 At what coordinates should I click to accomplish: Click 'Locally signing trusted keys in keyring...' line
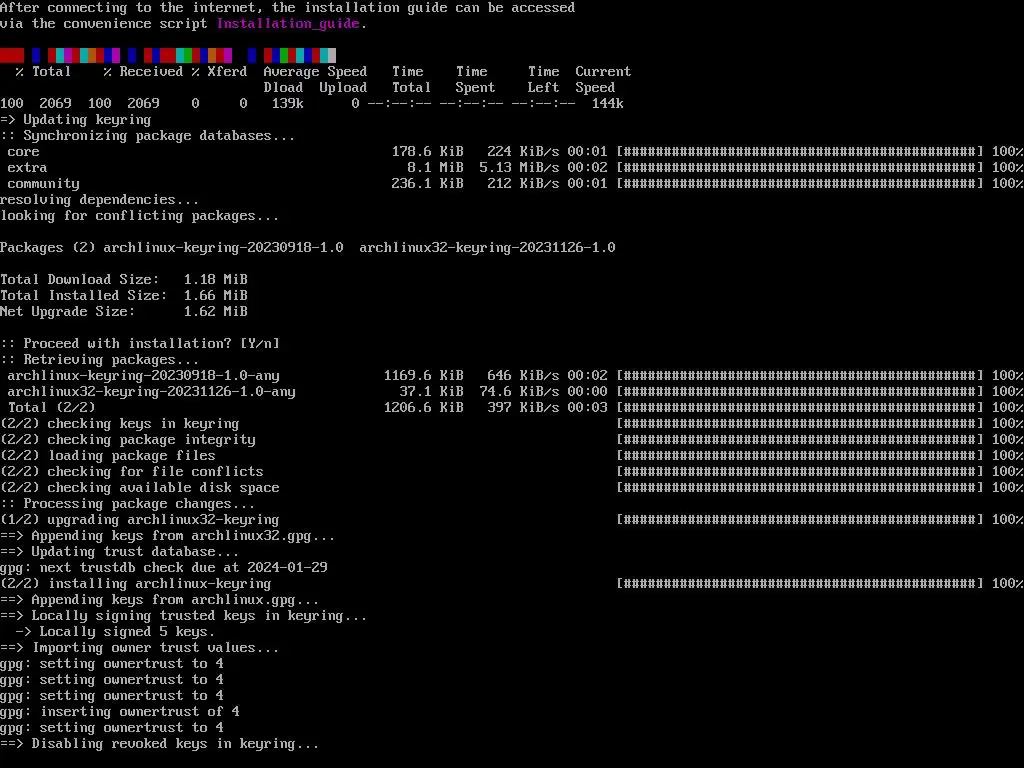184,616
